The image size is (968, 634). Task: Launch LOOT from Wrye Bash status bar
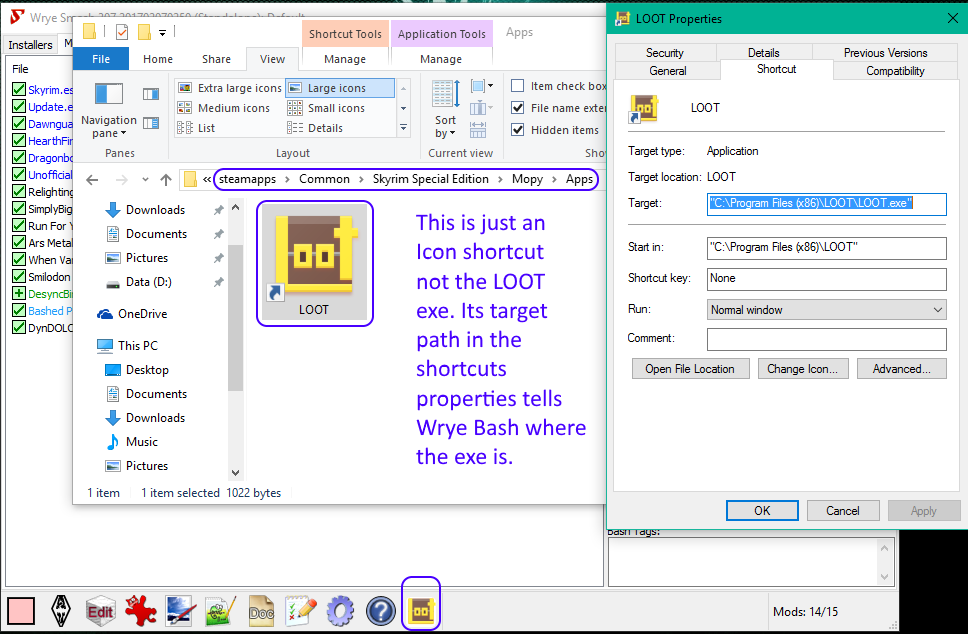tap(420, 609)
